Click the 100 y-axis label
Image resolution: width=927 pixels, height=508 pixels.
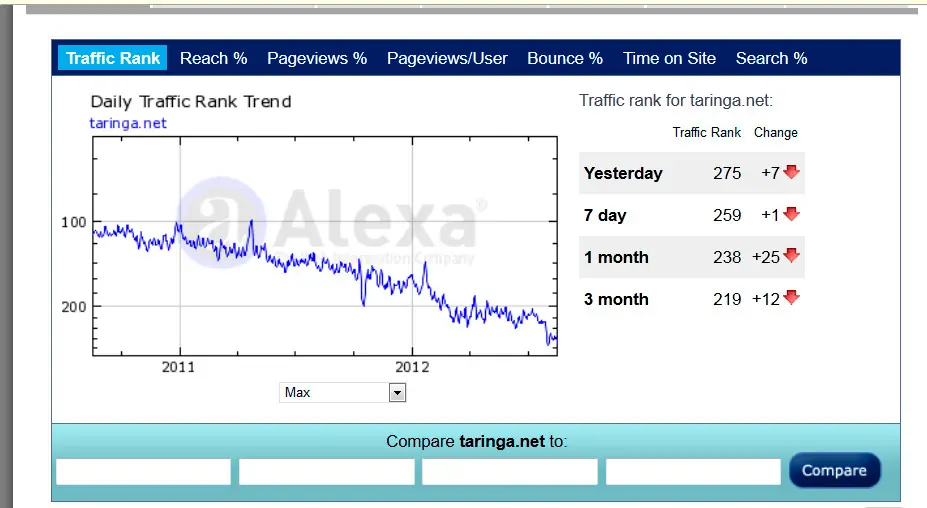click(x=74, y=222)
